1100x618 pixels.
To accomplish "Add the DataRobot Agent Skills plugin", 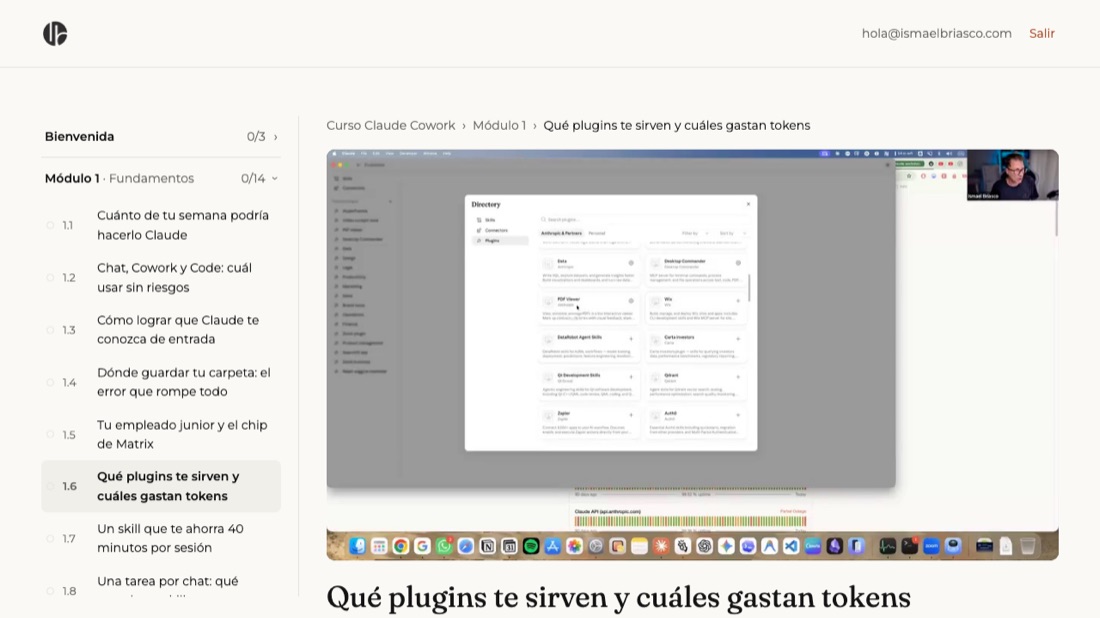I will (631, 339).
